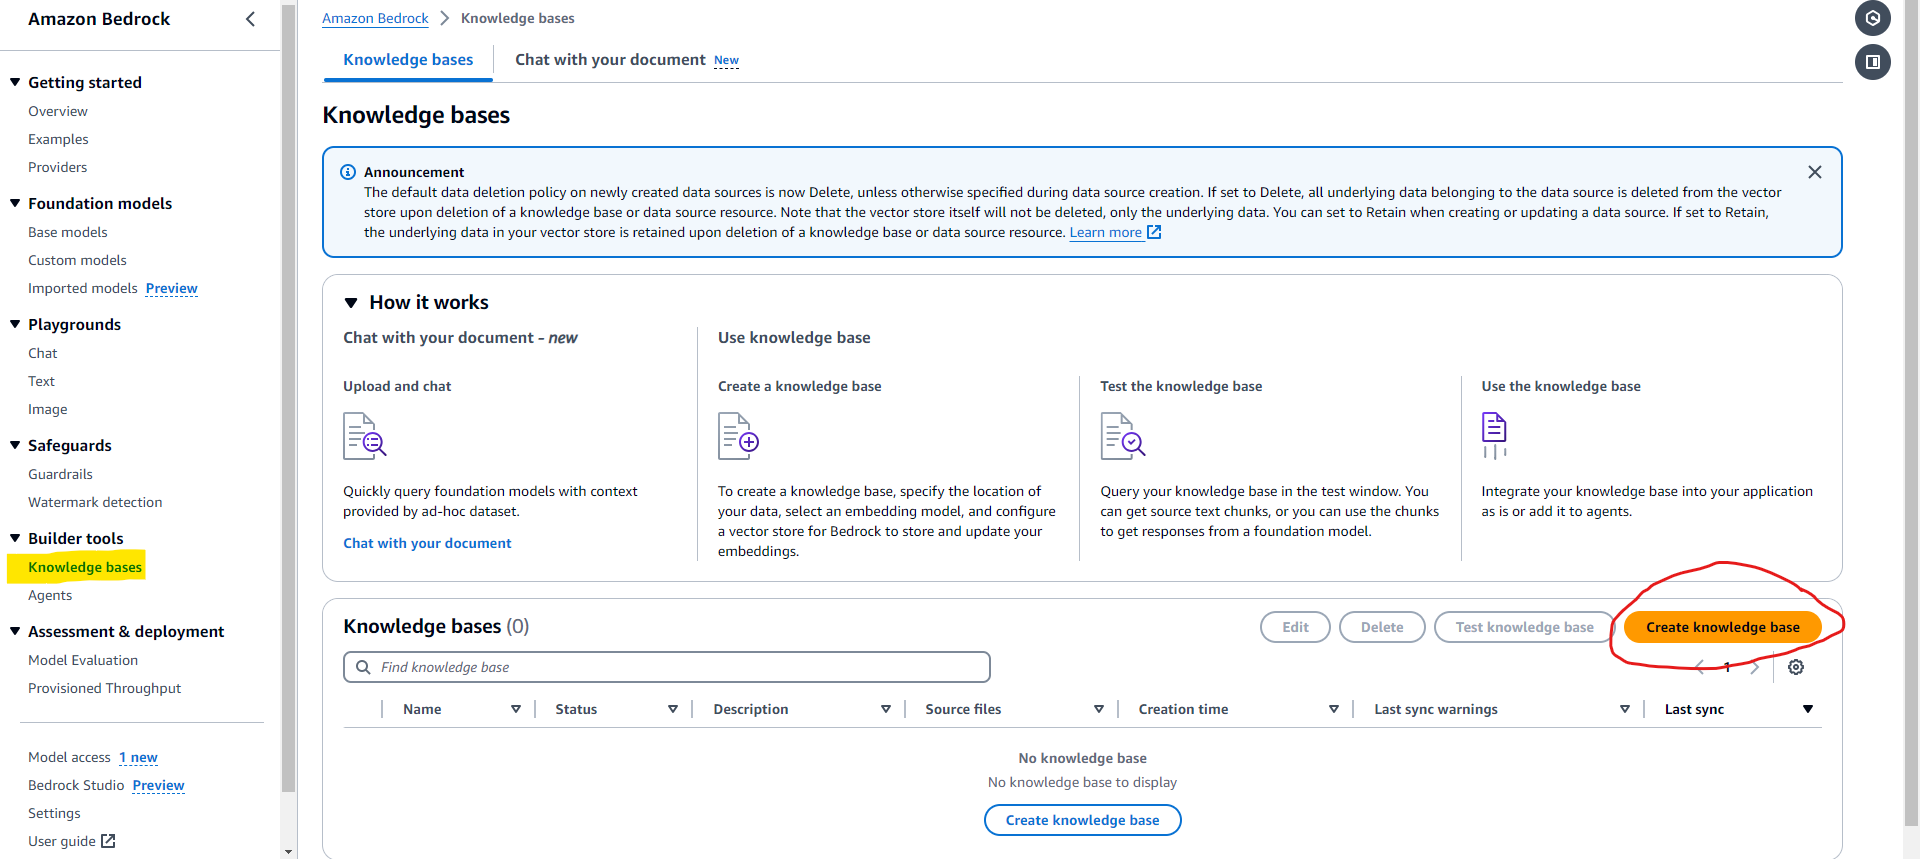This screenshot has width=1920, height=859.
Task: Dismiss the Announcement banner
Action: click(1814, 172)
